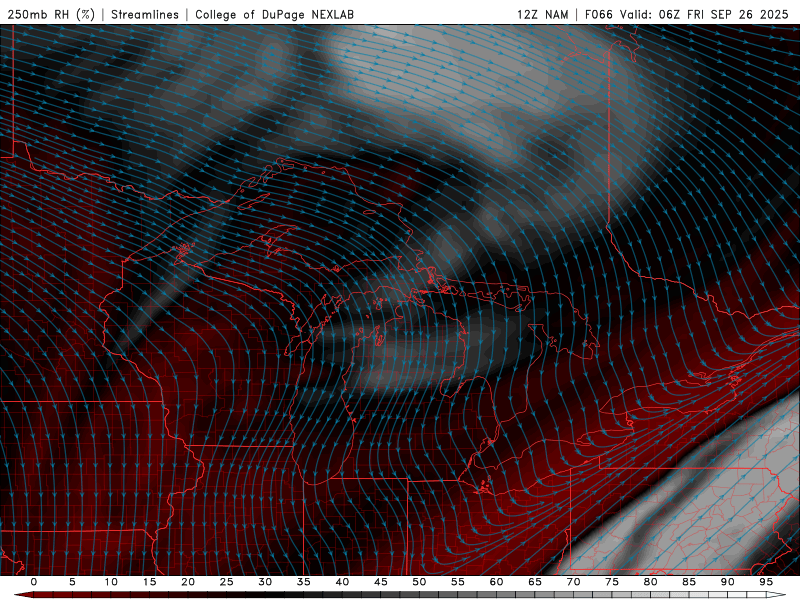Click the colorbar label '60'

click(x=496, y=582)
